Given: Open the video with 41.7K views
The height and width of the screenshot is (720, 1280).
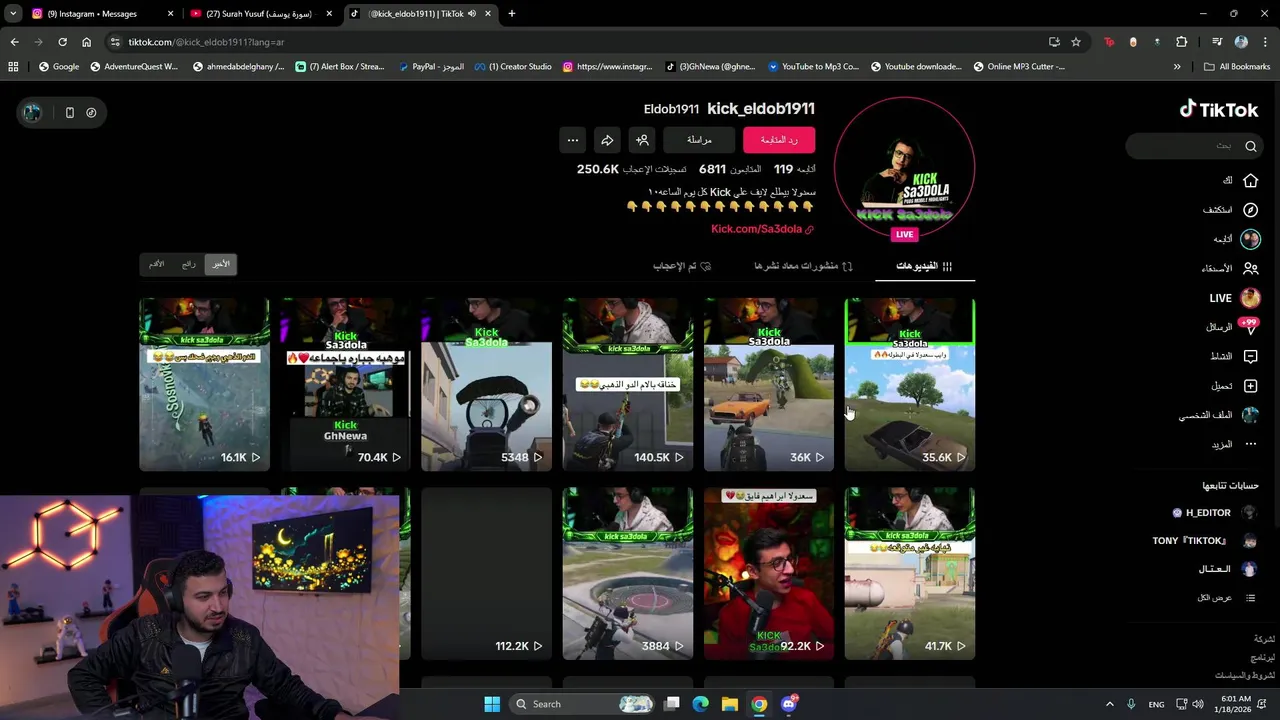Looking at the screenshot, I should pos(910,574).
